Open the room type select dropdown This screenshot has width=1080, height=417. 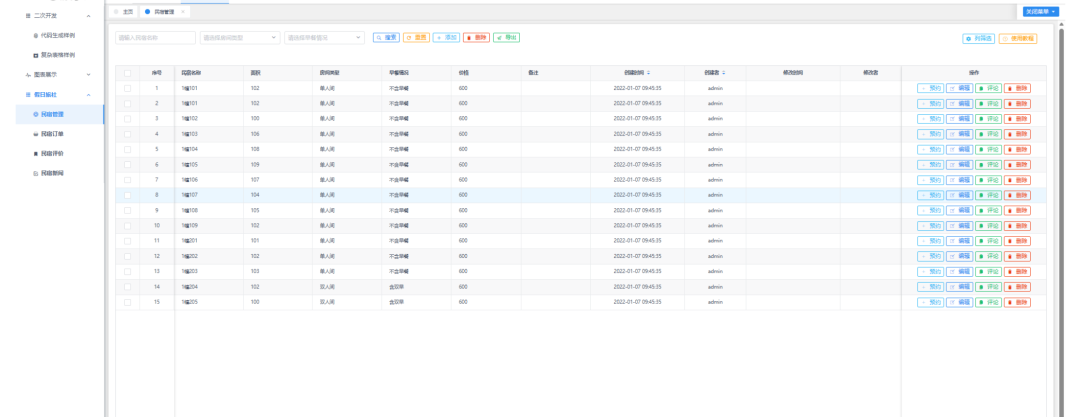(x=240, y=37)
